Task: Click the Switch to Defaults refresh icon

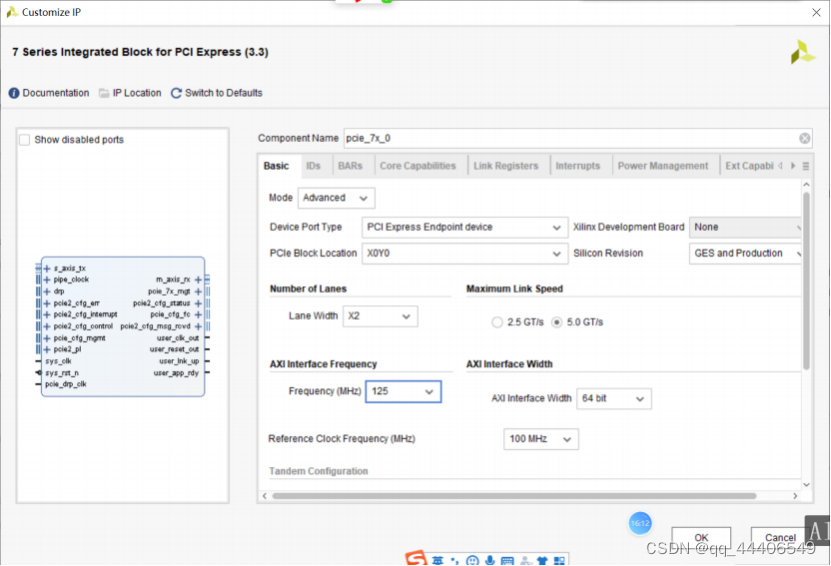Action: click(176, 93)
